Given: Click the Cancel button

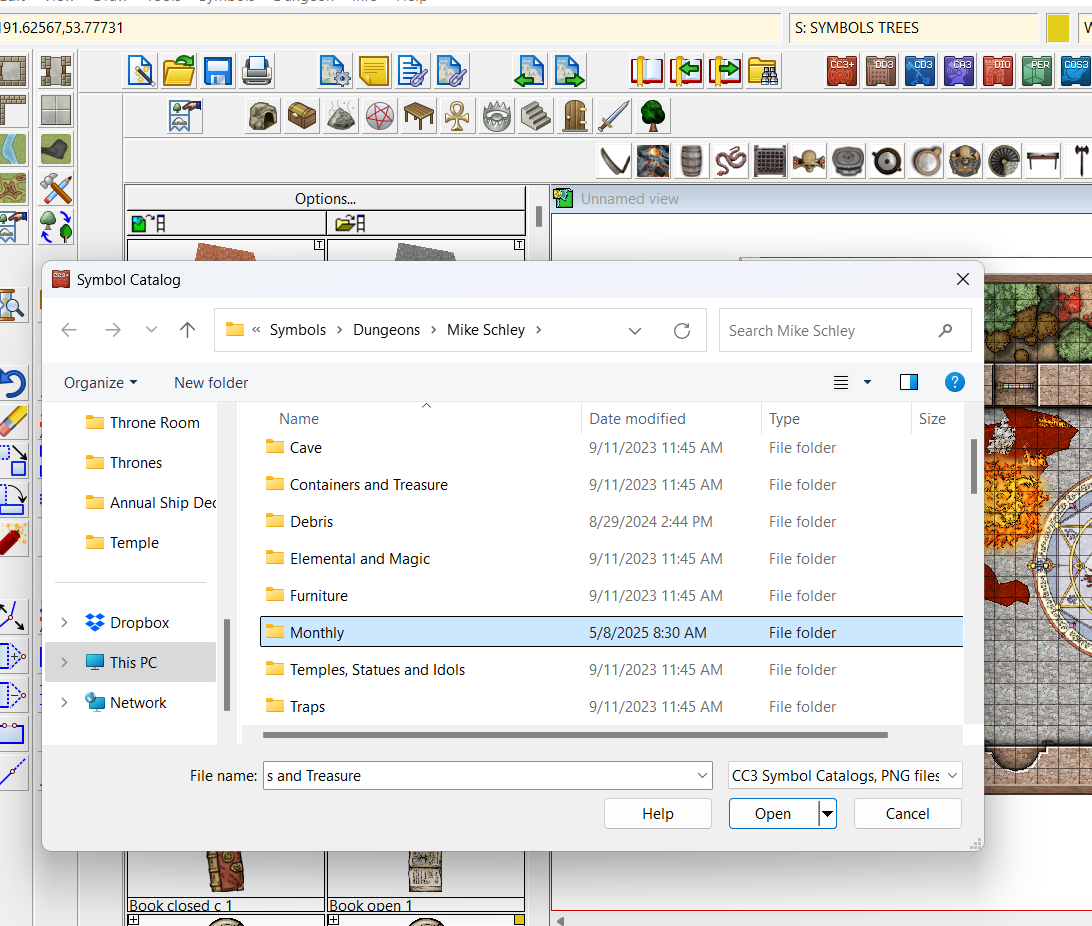Looking at the screenshot, I should [x=907, y=813].
